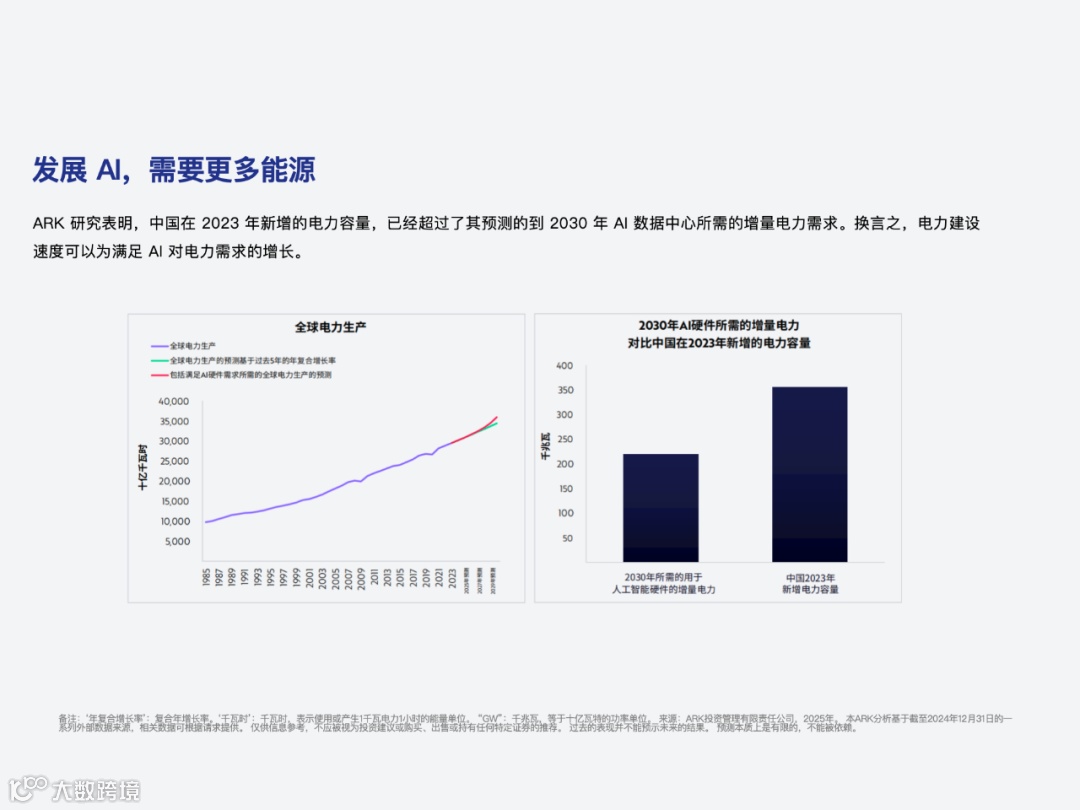Click the bar chart axis label "千兆瓦"
This screenshot has height=810, width=1080.
546,446
